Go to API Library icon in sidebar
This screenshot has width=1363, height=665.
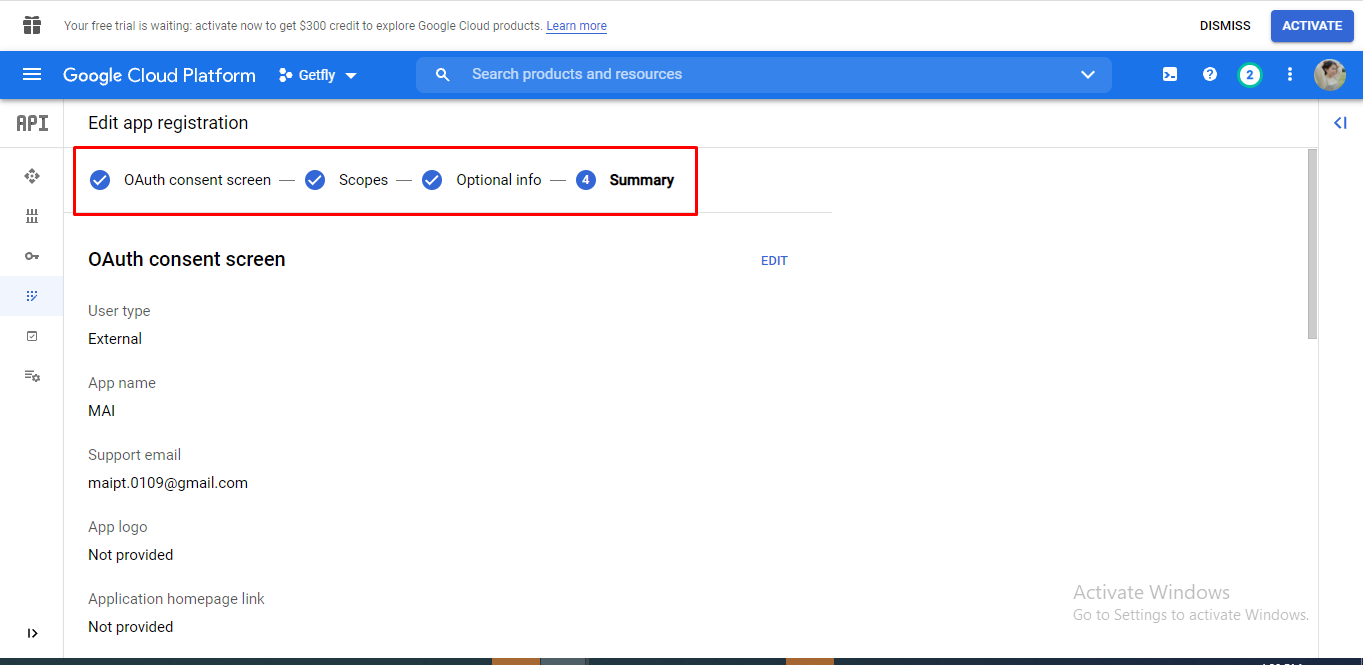(32, 216)
